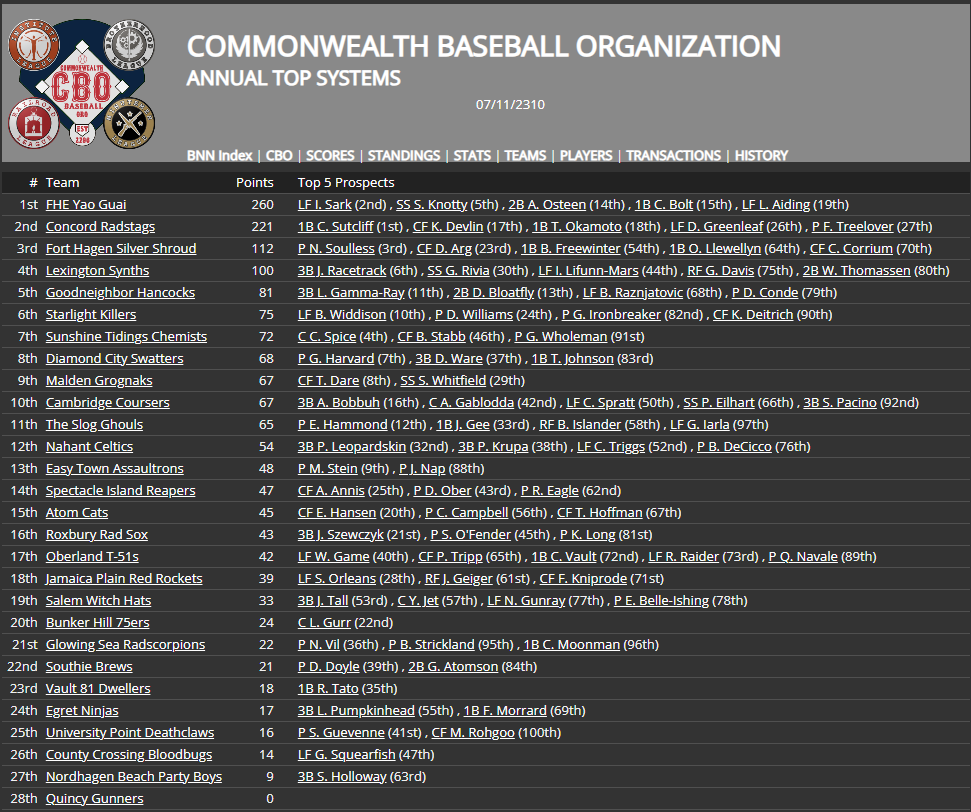
Task: Open player LF I. Sark's page
Action: tap(324, 204)
